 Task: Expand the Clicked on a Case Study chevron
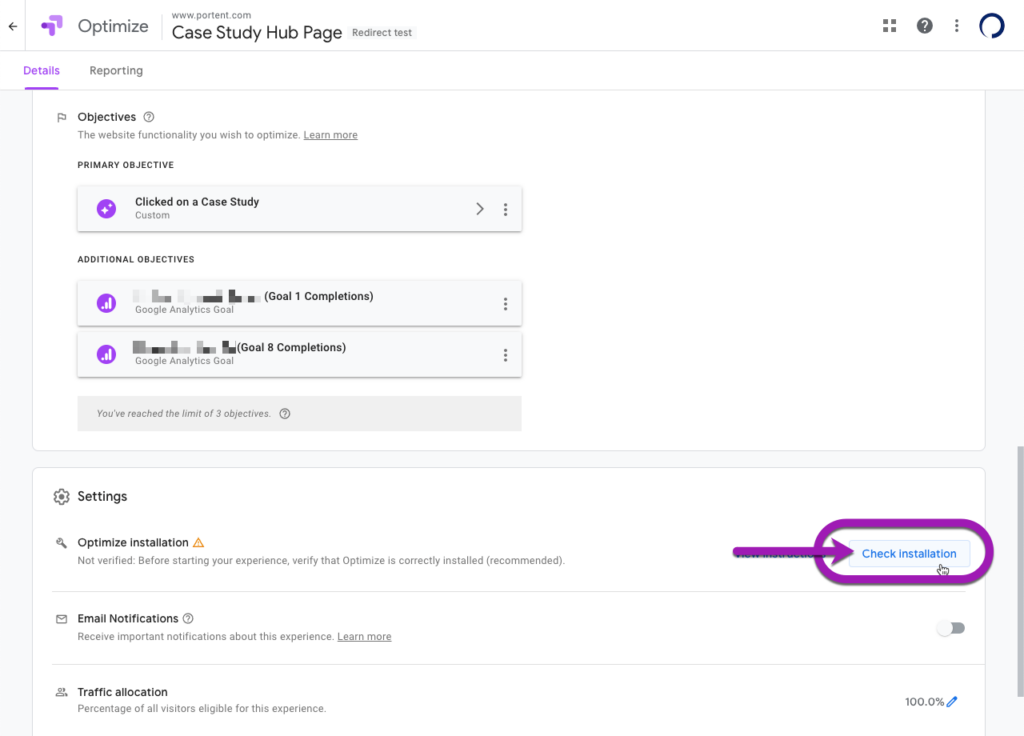click(x=480, y=209)
